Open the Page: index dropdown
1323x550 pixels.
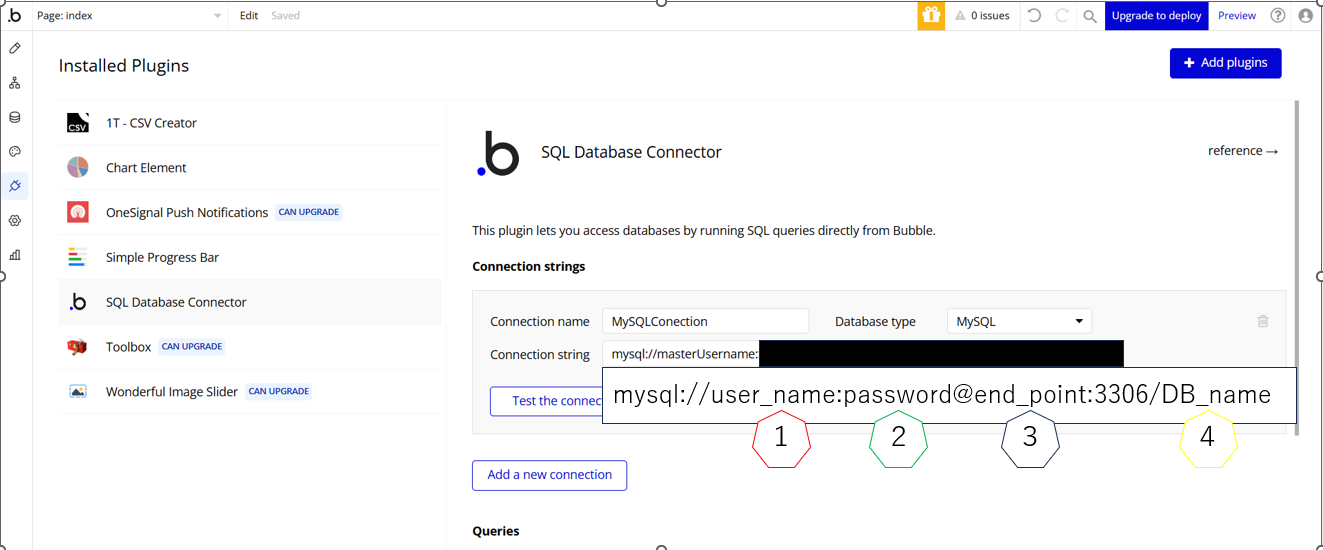[130, 15]
